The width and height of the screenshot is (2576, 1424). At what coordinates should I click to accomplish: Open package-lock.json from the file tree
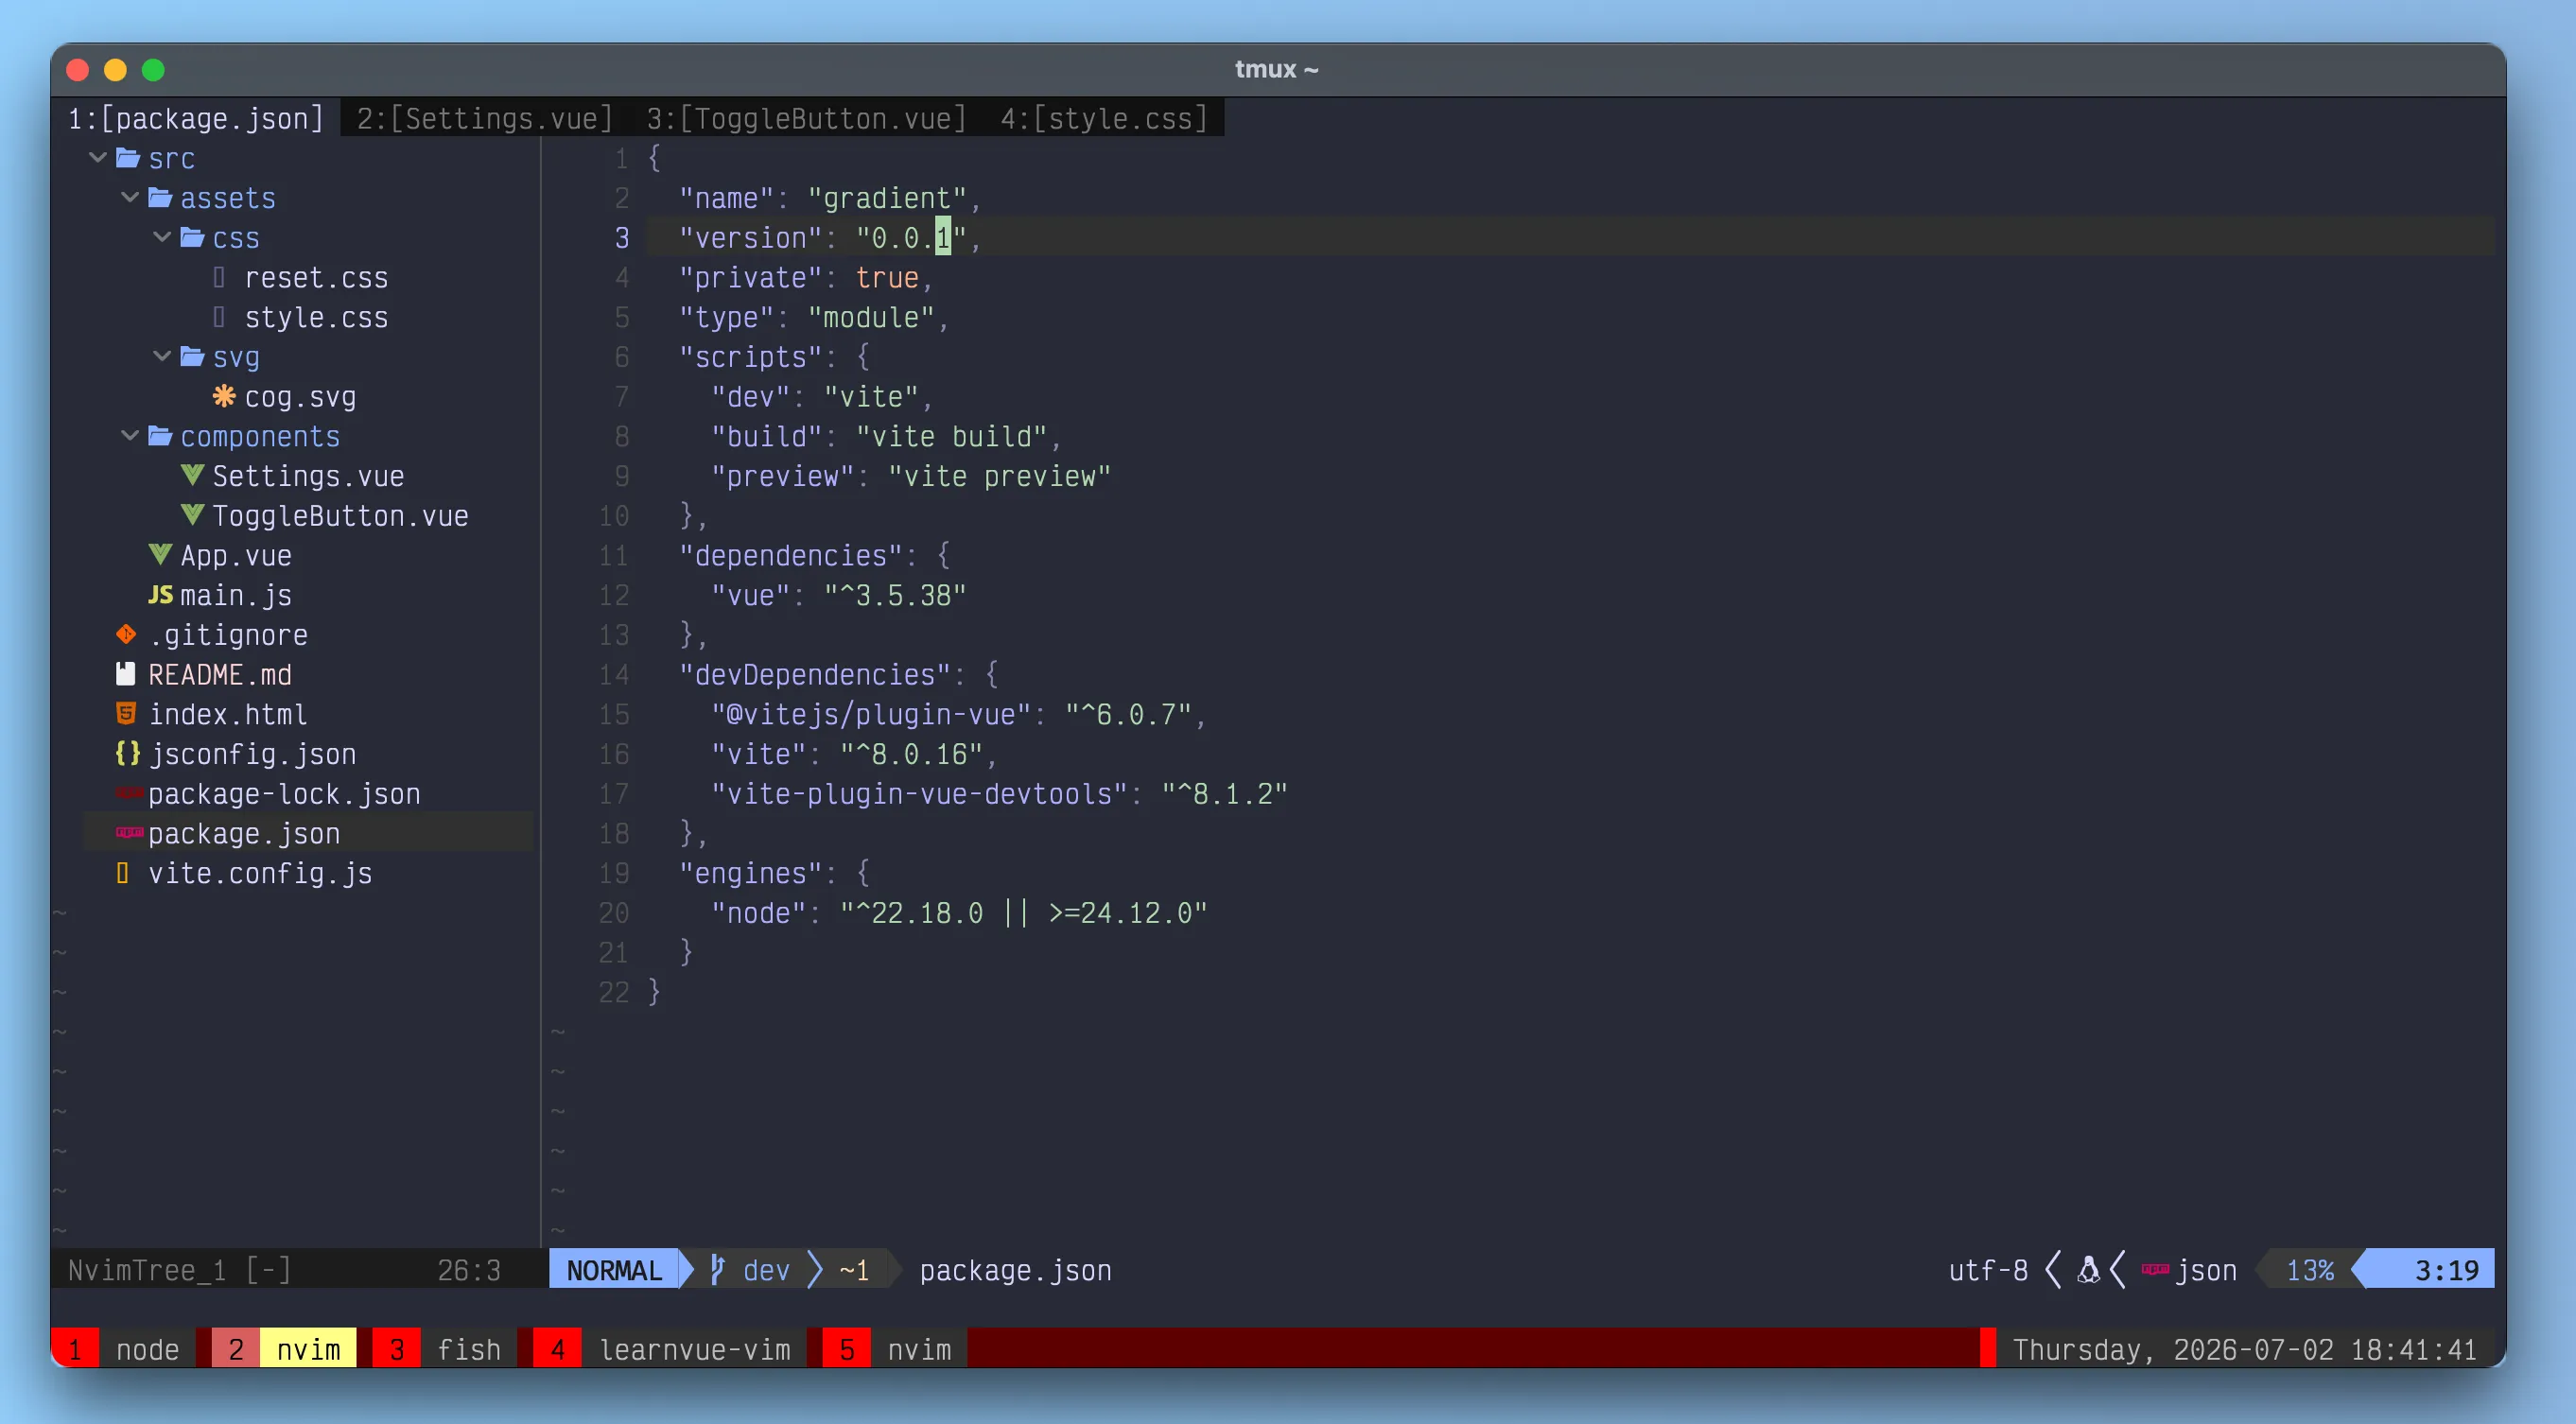pos(284,794)
